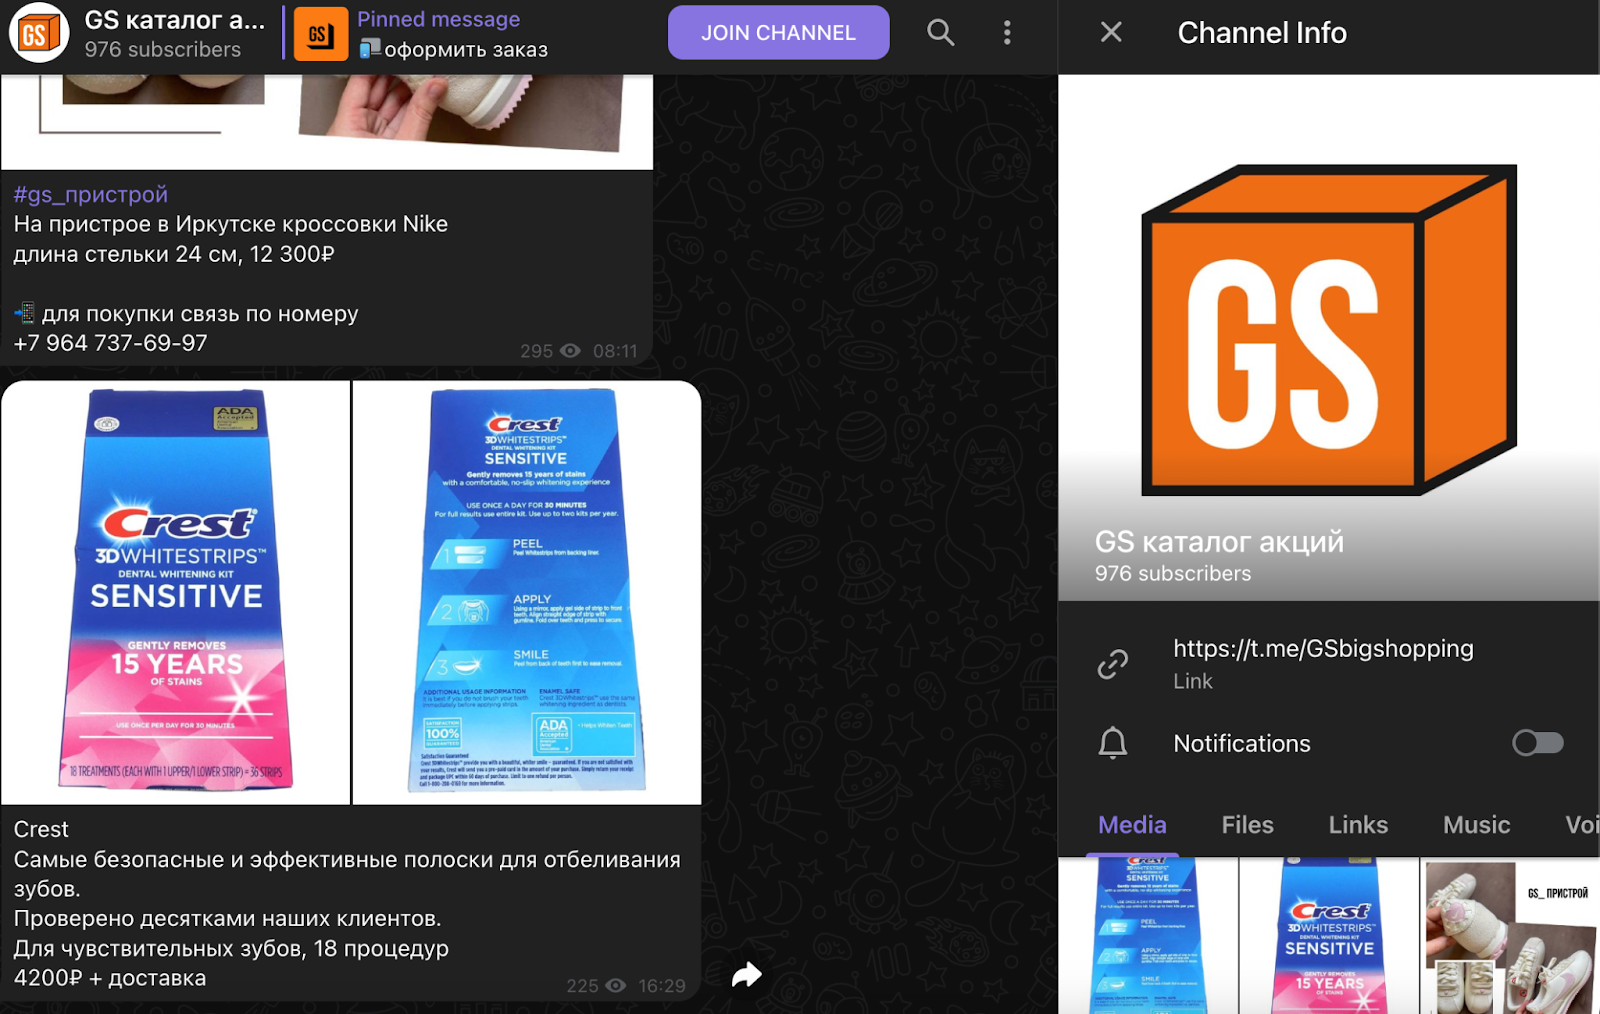Open the https://t.me/GSbigshopping link
This screenshot has width=1600, height=1014.
[x=1323, y=648]
